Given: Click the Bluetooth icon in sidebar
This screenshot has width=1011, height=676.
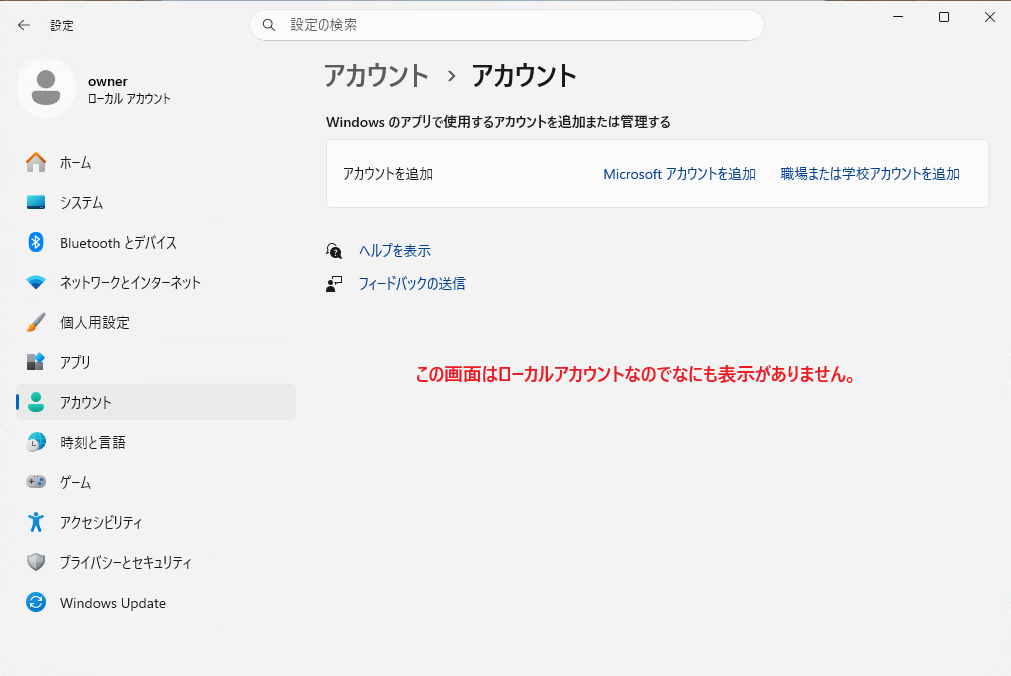Looking at the screenshot, I should pyautogui.click(x=36, y=243).
